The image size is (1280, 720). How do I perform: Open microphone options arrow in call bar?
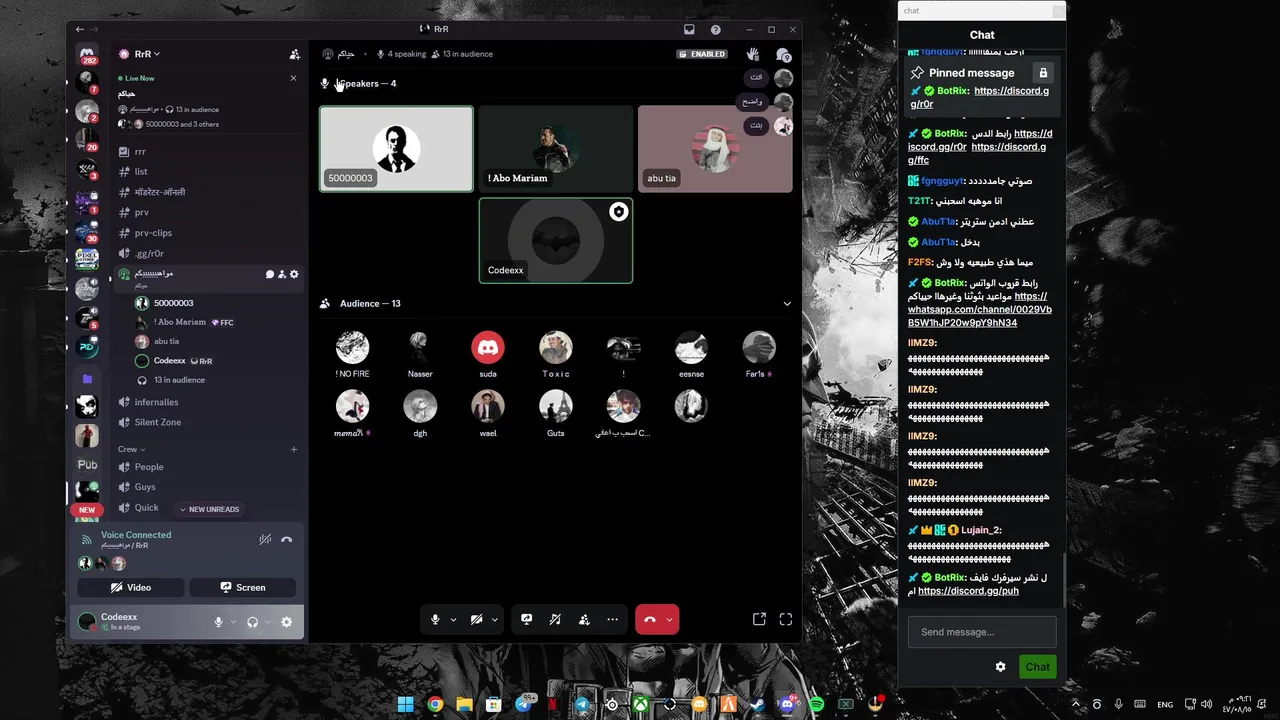pos(453,619)
